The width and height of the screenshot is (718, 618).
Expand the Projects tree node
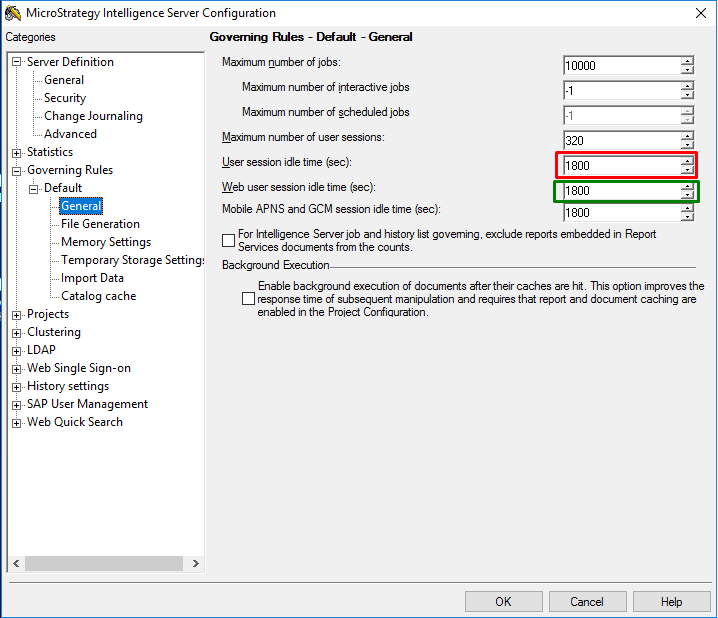[16, 315]
